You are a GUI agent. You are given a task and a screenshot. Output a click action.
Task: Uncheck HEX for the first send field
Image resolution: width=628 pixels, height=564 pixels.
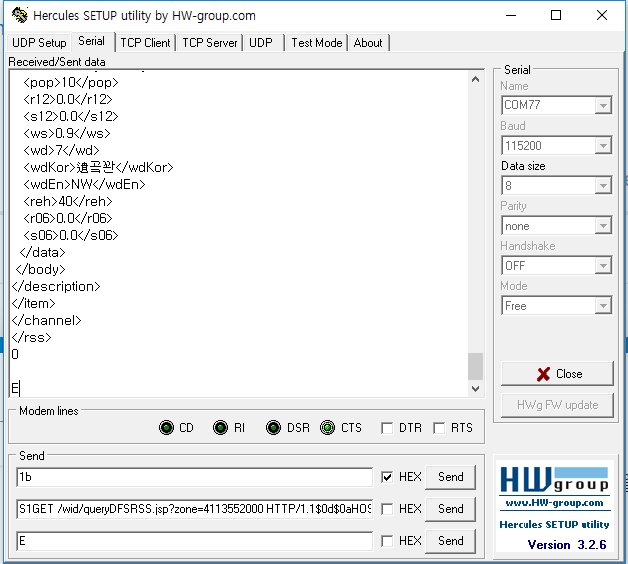click(387, 477)
